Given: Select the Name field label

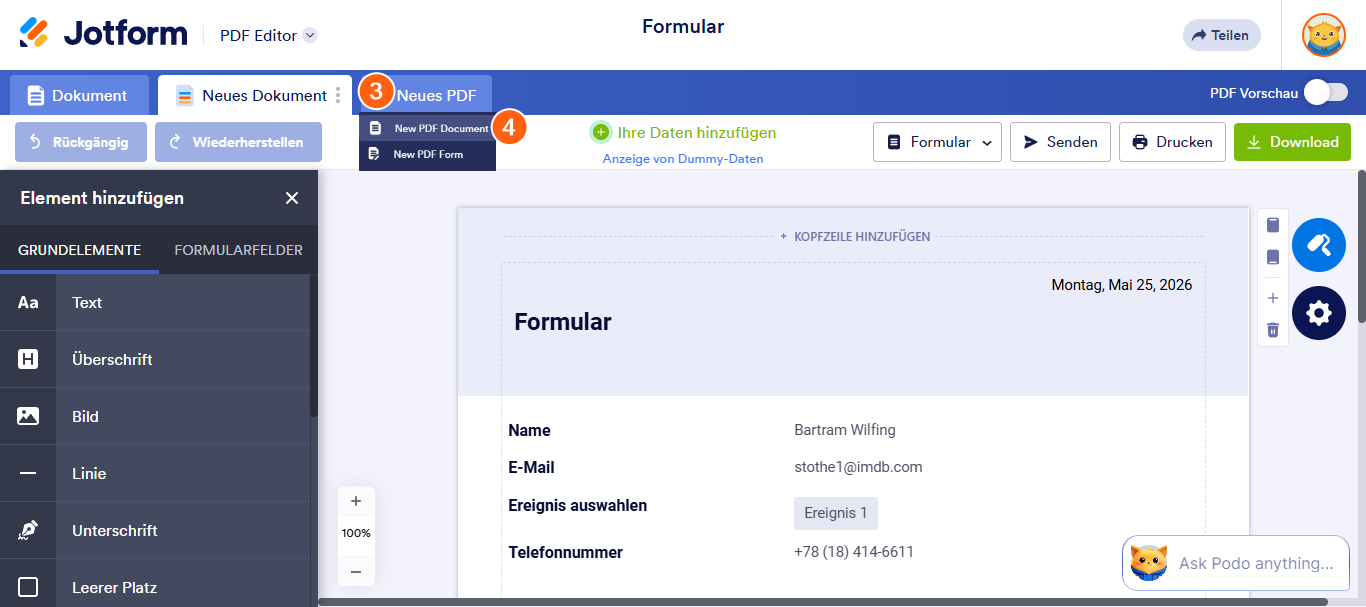Looking at the screenshot, I should (529, 430).
